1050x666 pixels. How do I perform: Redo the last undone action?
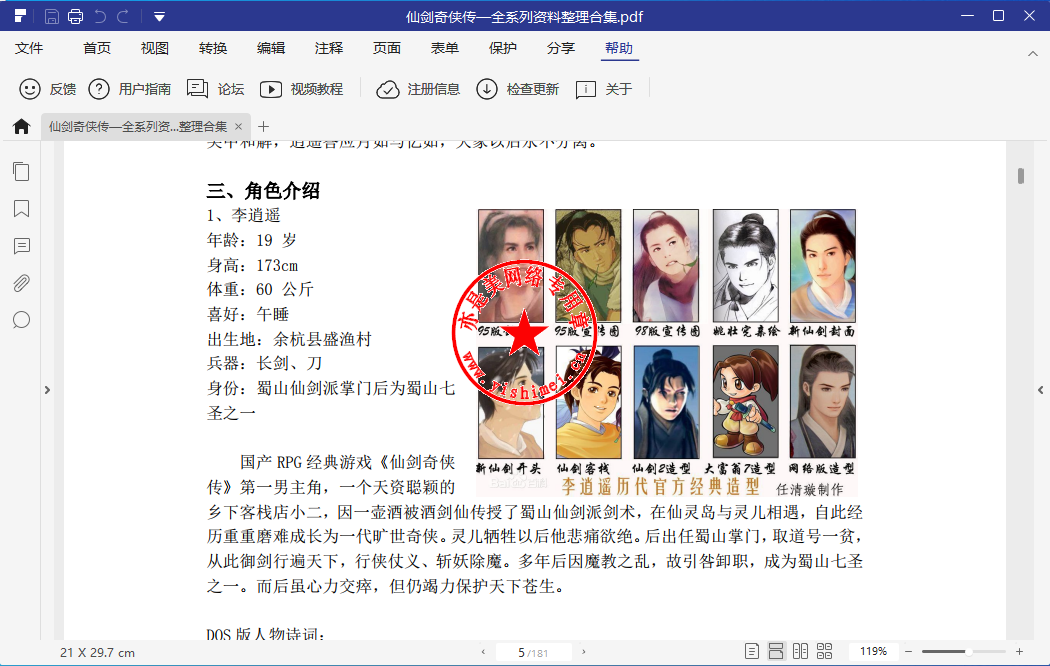123,16
